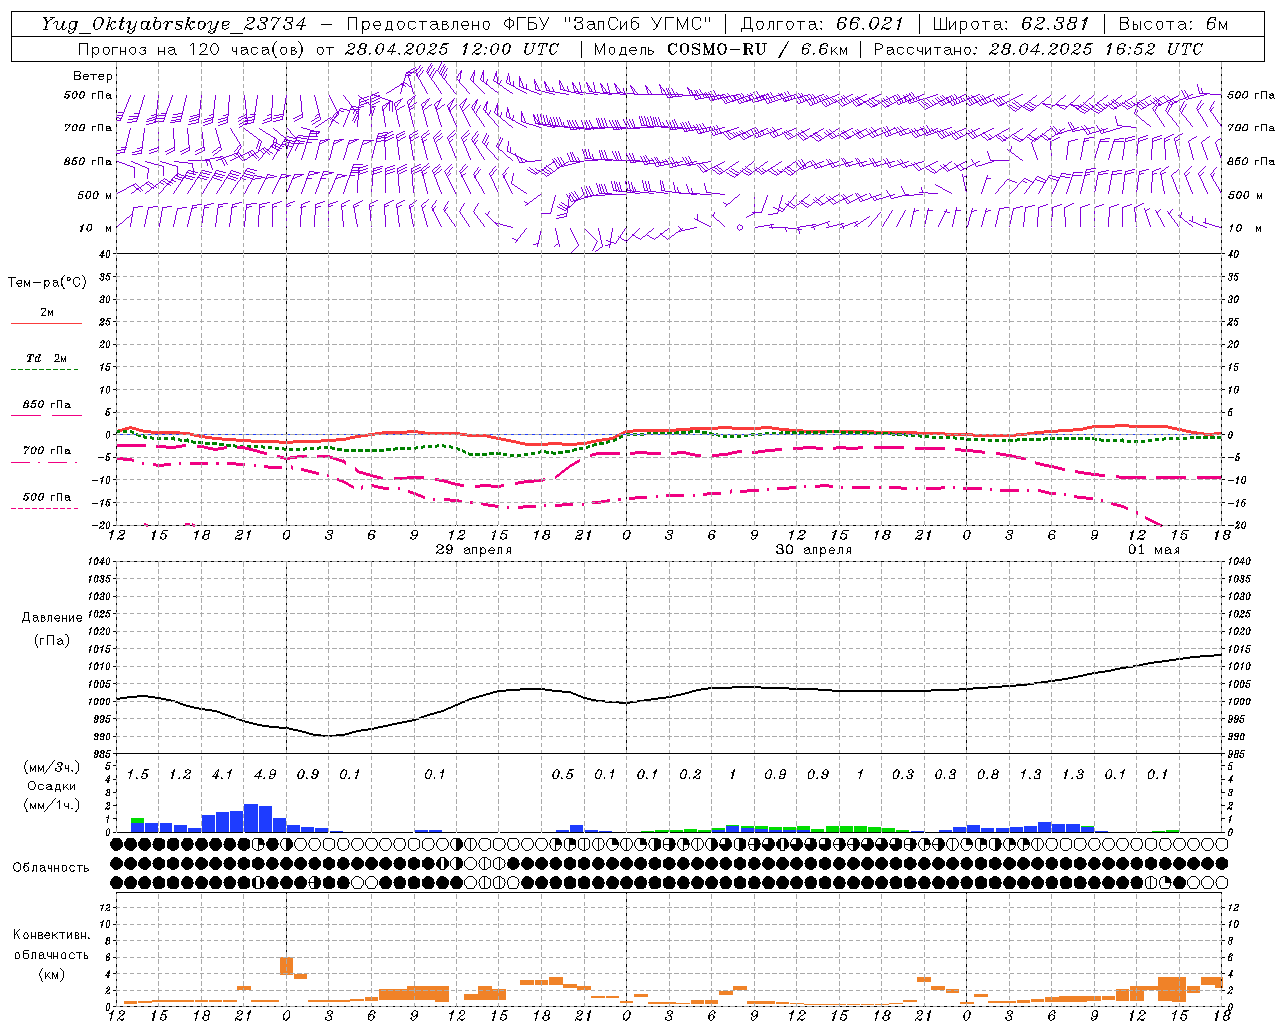
Task: Click the '10 м' wind level label on left
Action: click(96, 229)
